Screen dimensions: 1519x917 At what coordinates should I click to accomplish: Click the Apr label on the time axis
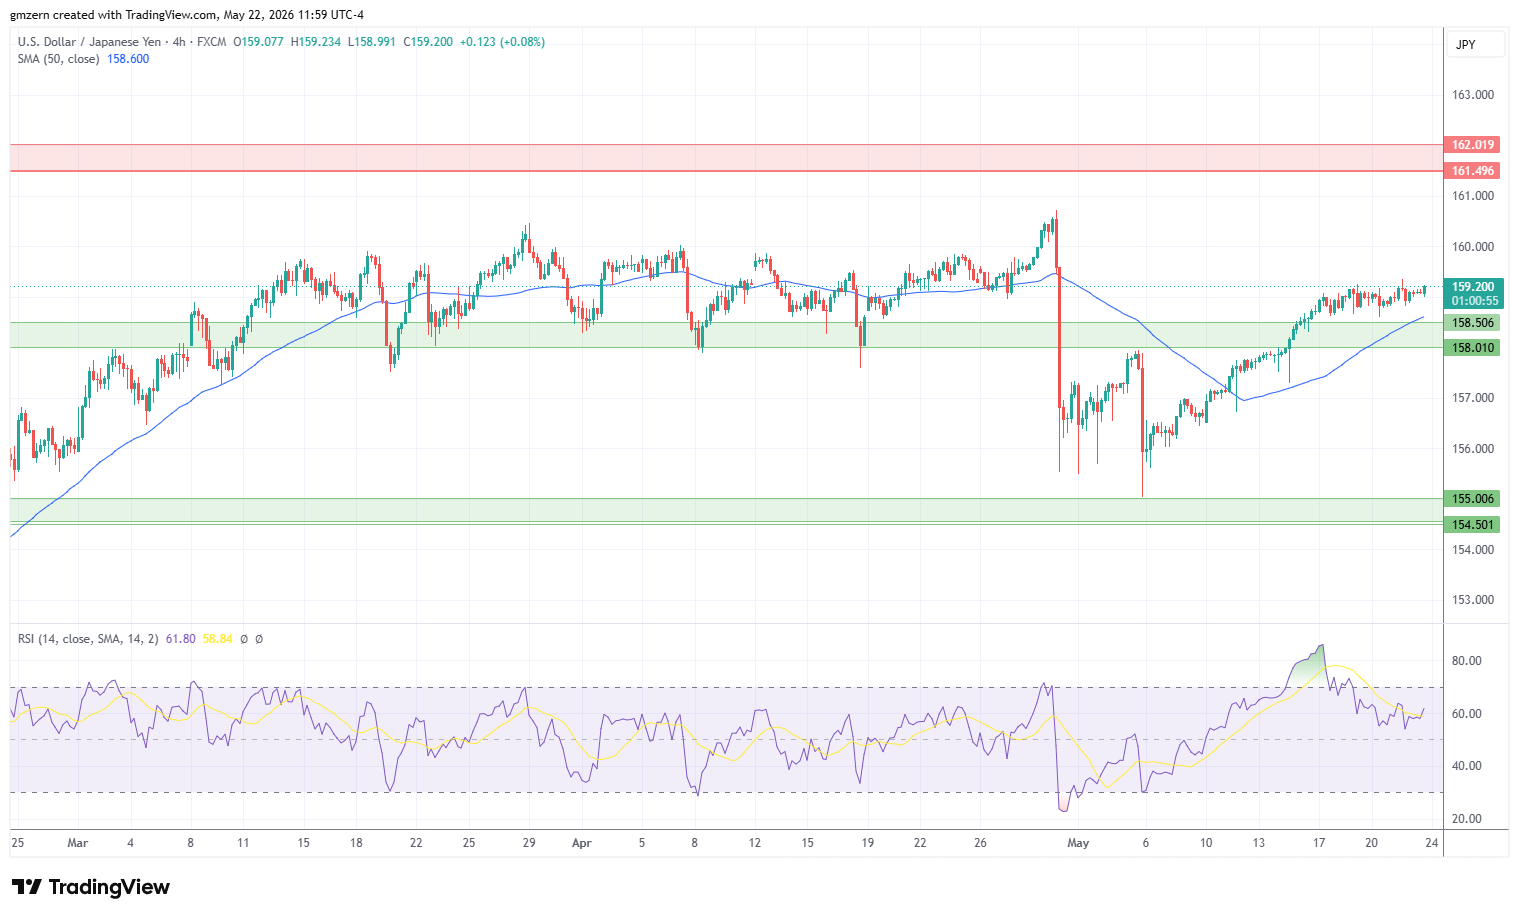(581, 843)
